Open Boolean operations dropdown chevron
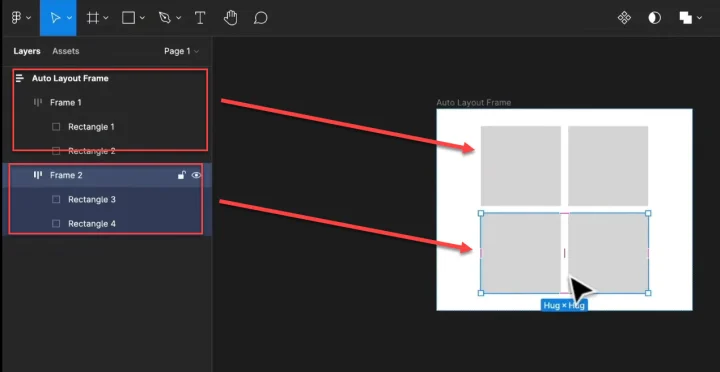 click(x=699, y=18)
